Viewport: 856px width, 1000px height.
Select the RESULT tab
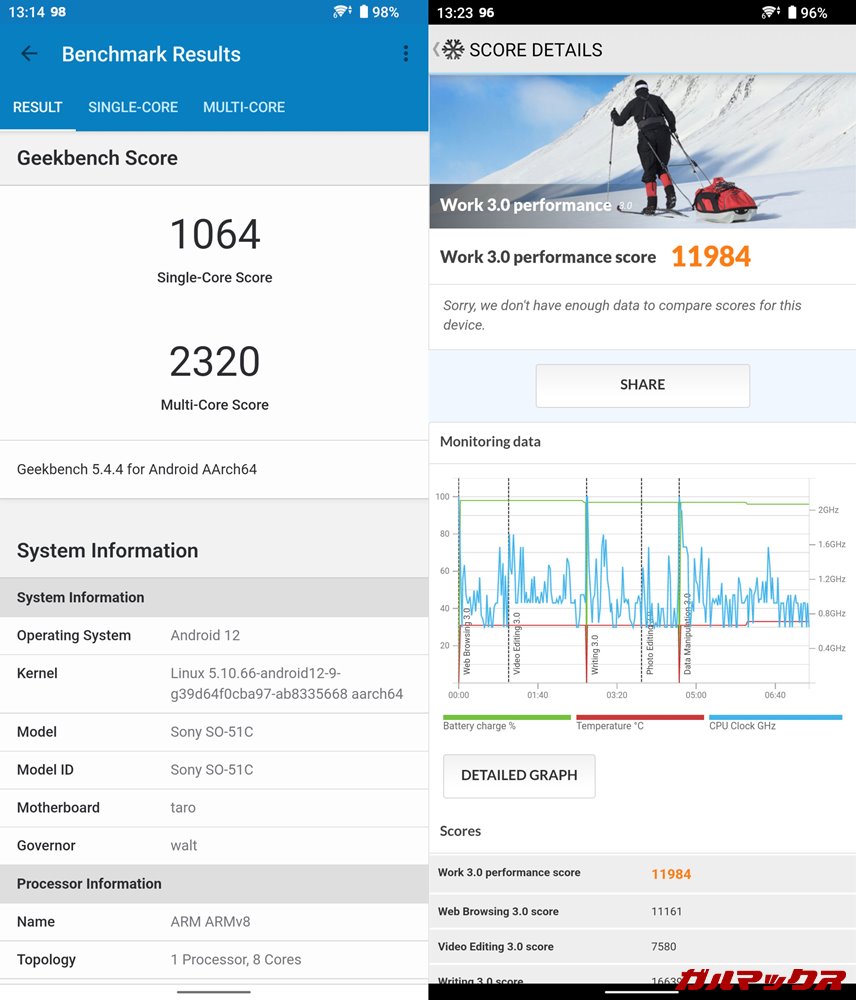point(38,107)
